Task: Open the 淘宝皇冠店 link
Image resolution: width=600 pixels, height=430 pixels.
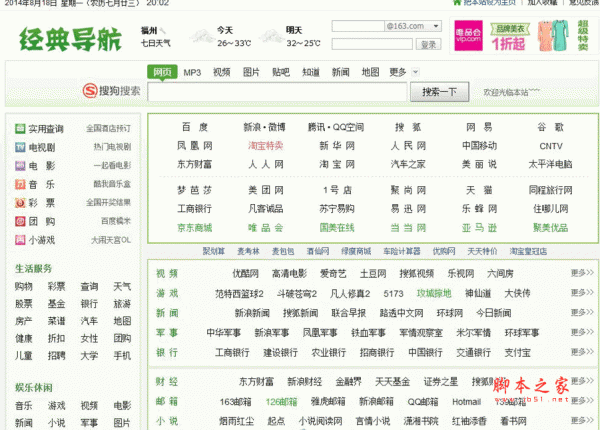Action: (528, 251)
